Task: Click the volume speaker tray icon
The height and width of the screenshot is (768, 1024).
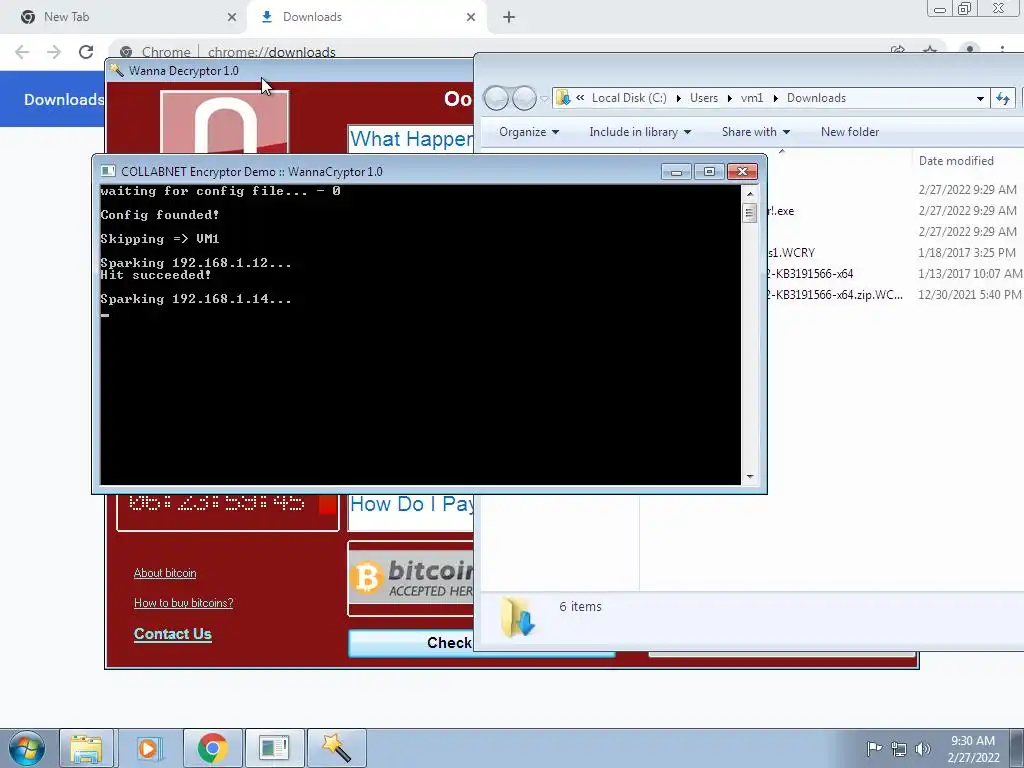Action: 923,749
